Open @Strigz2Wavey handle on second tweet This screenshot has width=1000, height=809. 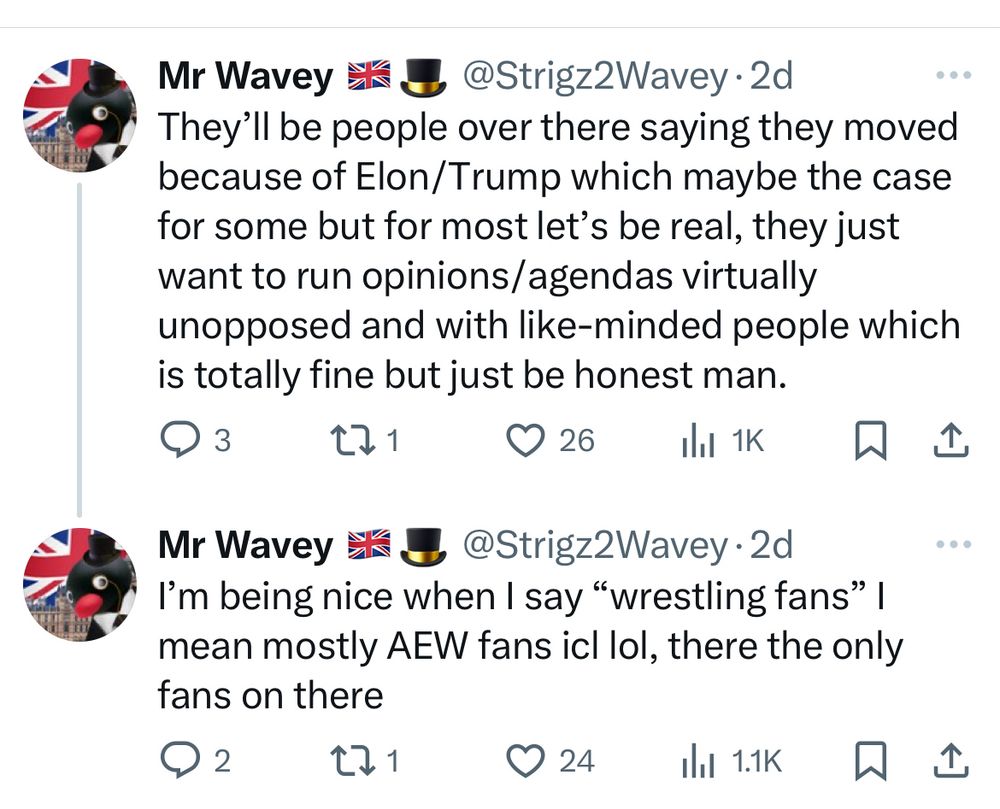point(592,545)
